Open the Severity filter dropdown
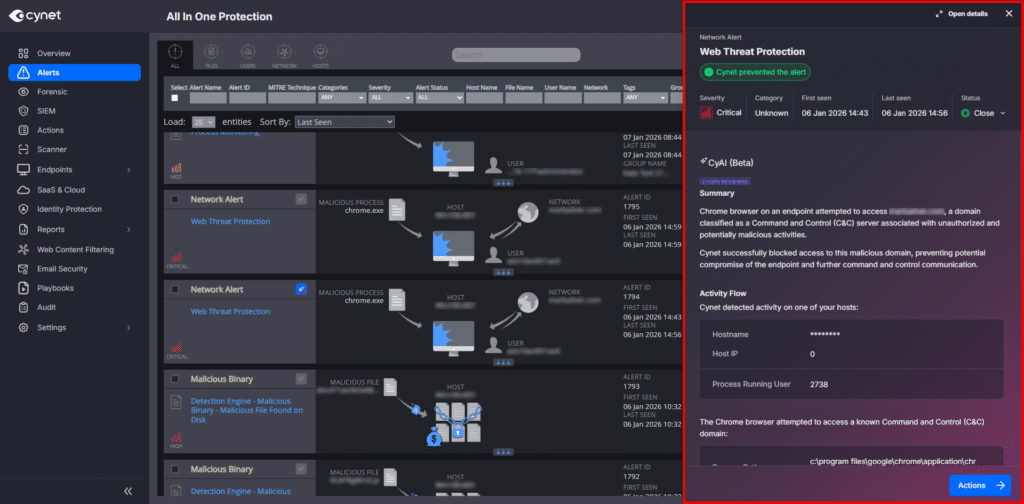The width and height of the screenshot is (1024, 504). [389, 98]
